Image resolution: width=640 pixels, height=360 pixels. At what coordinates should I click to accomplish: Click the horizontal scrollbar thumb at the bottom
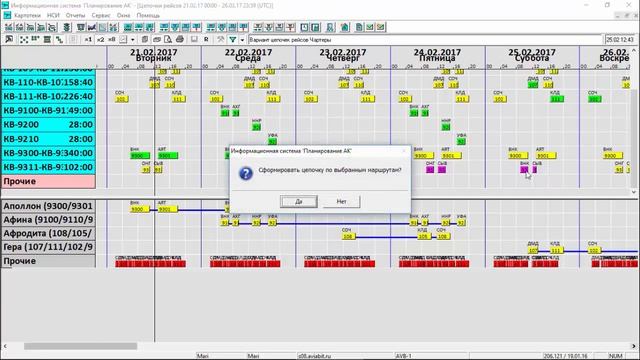coord(80,346)
